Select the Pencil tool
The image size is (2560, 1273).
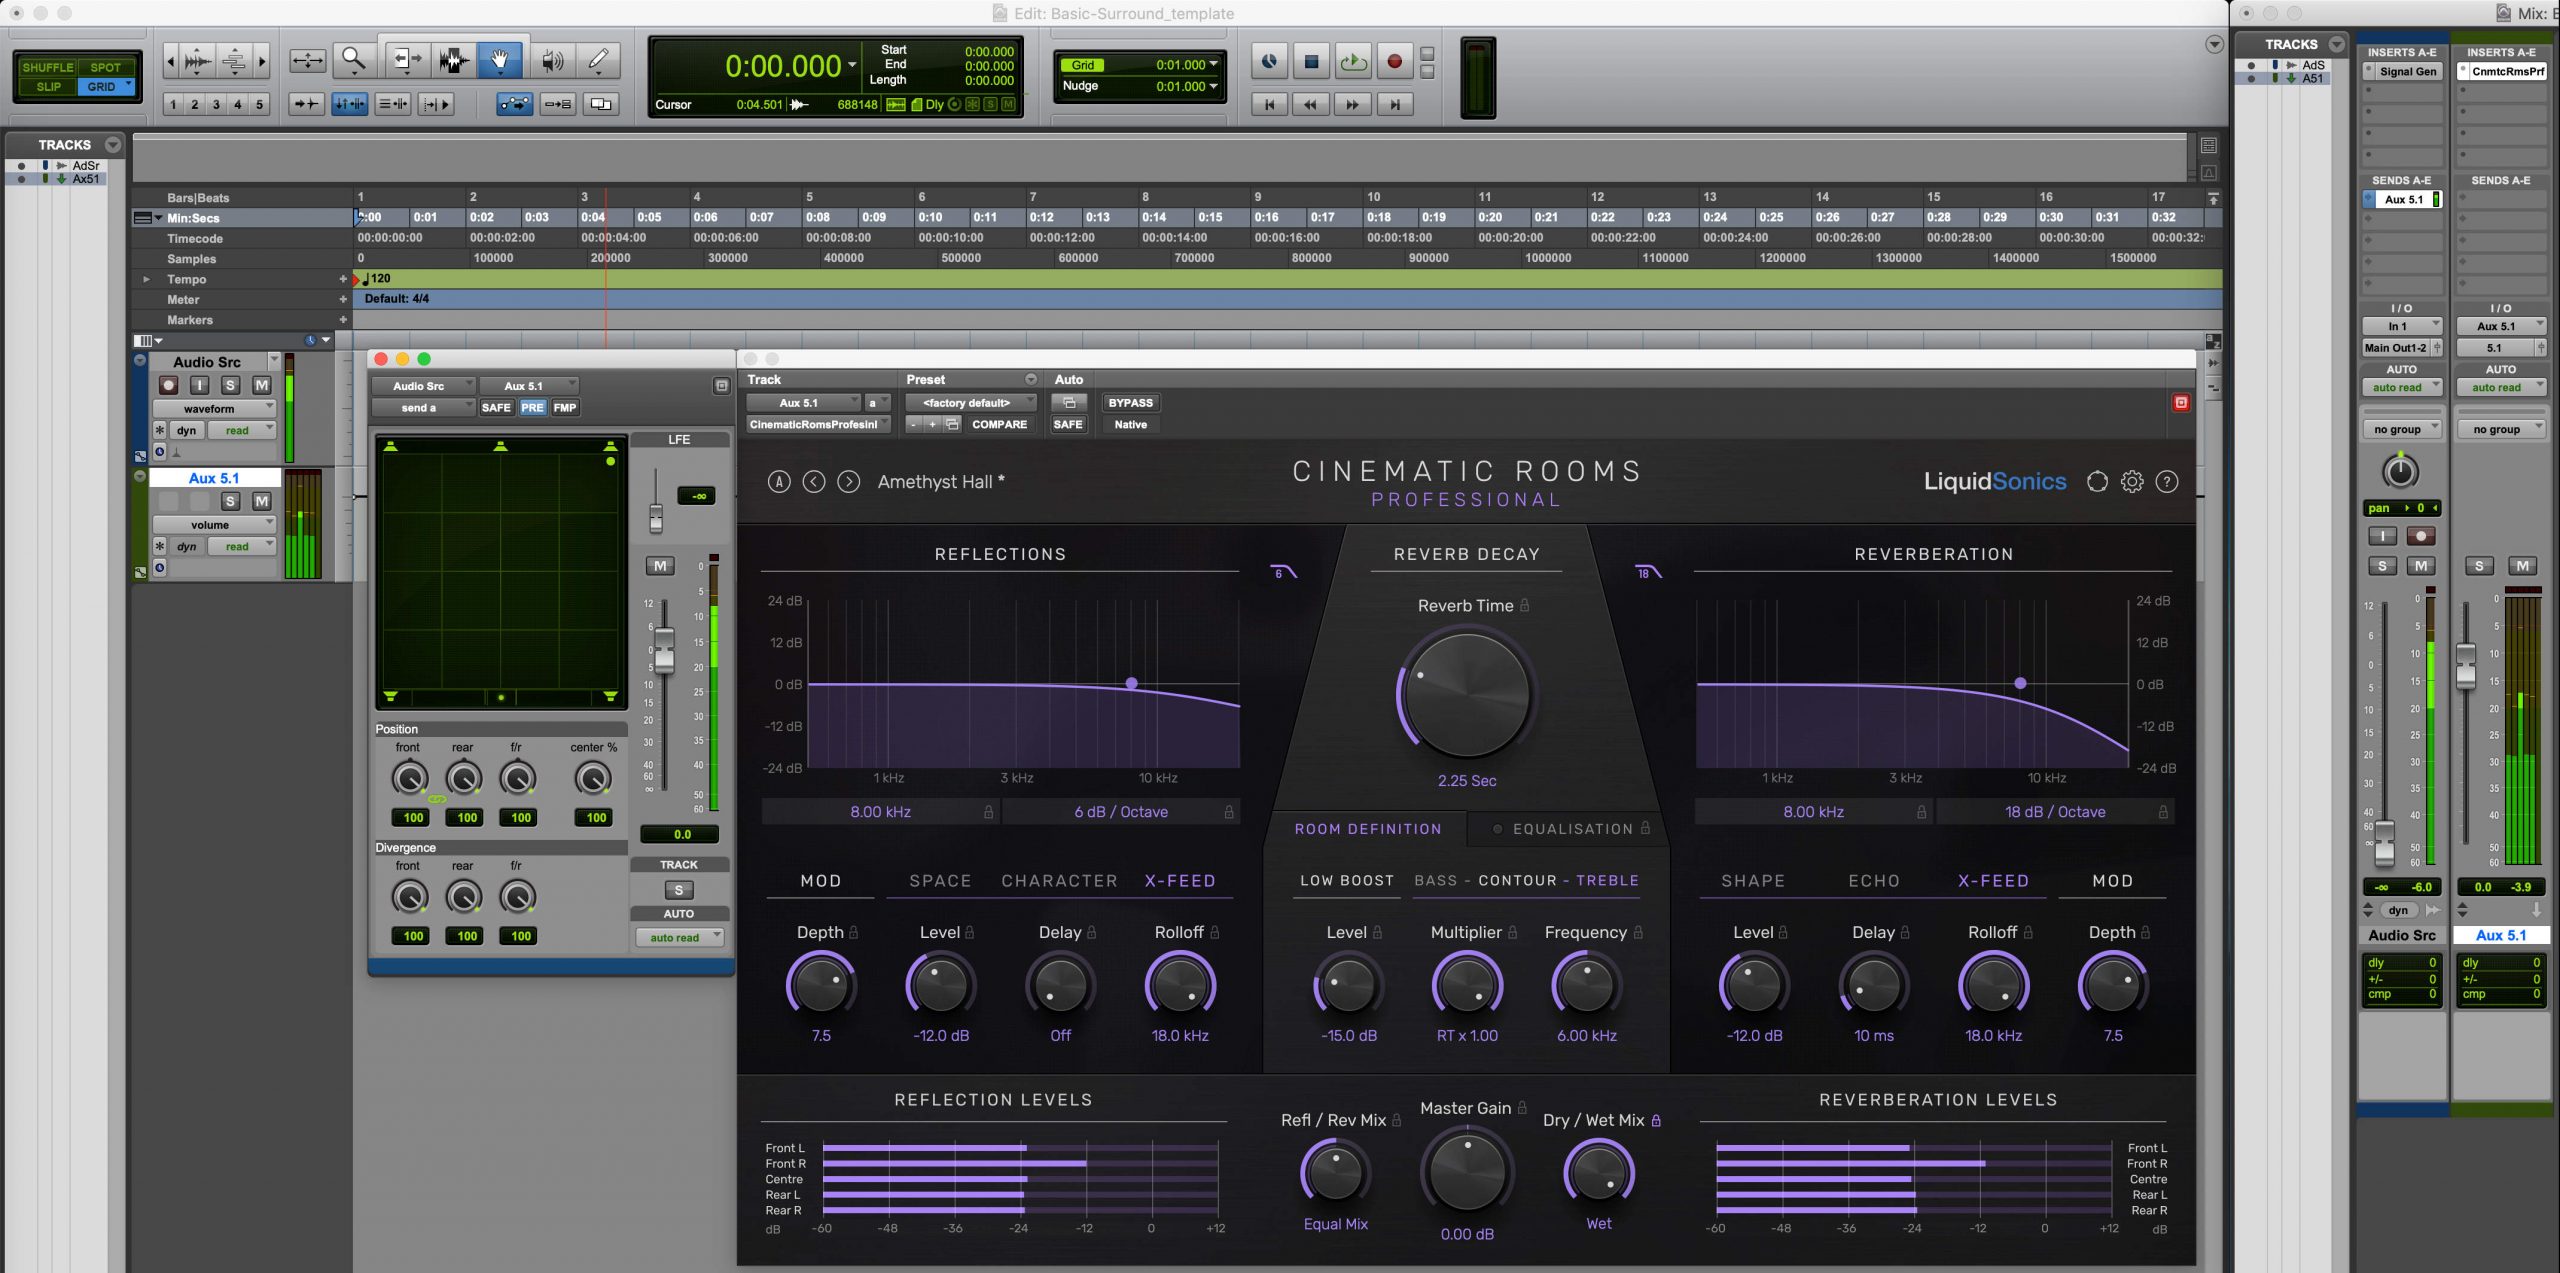pyautogui.click(x=599, y=61)
